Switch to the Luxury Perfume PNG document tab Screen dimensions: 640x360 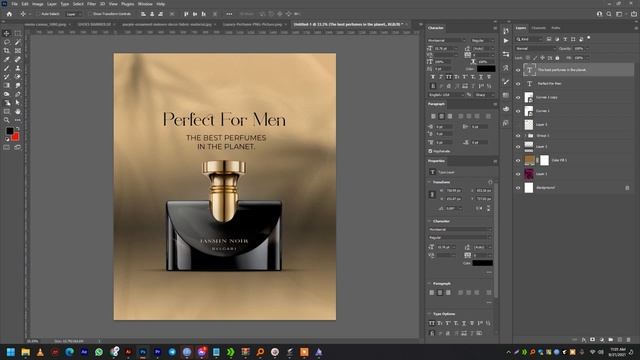point(252,24)
